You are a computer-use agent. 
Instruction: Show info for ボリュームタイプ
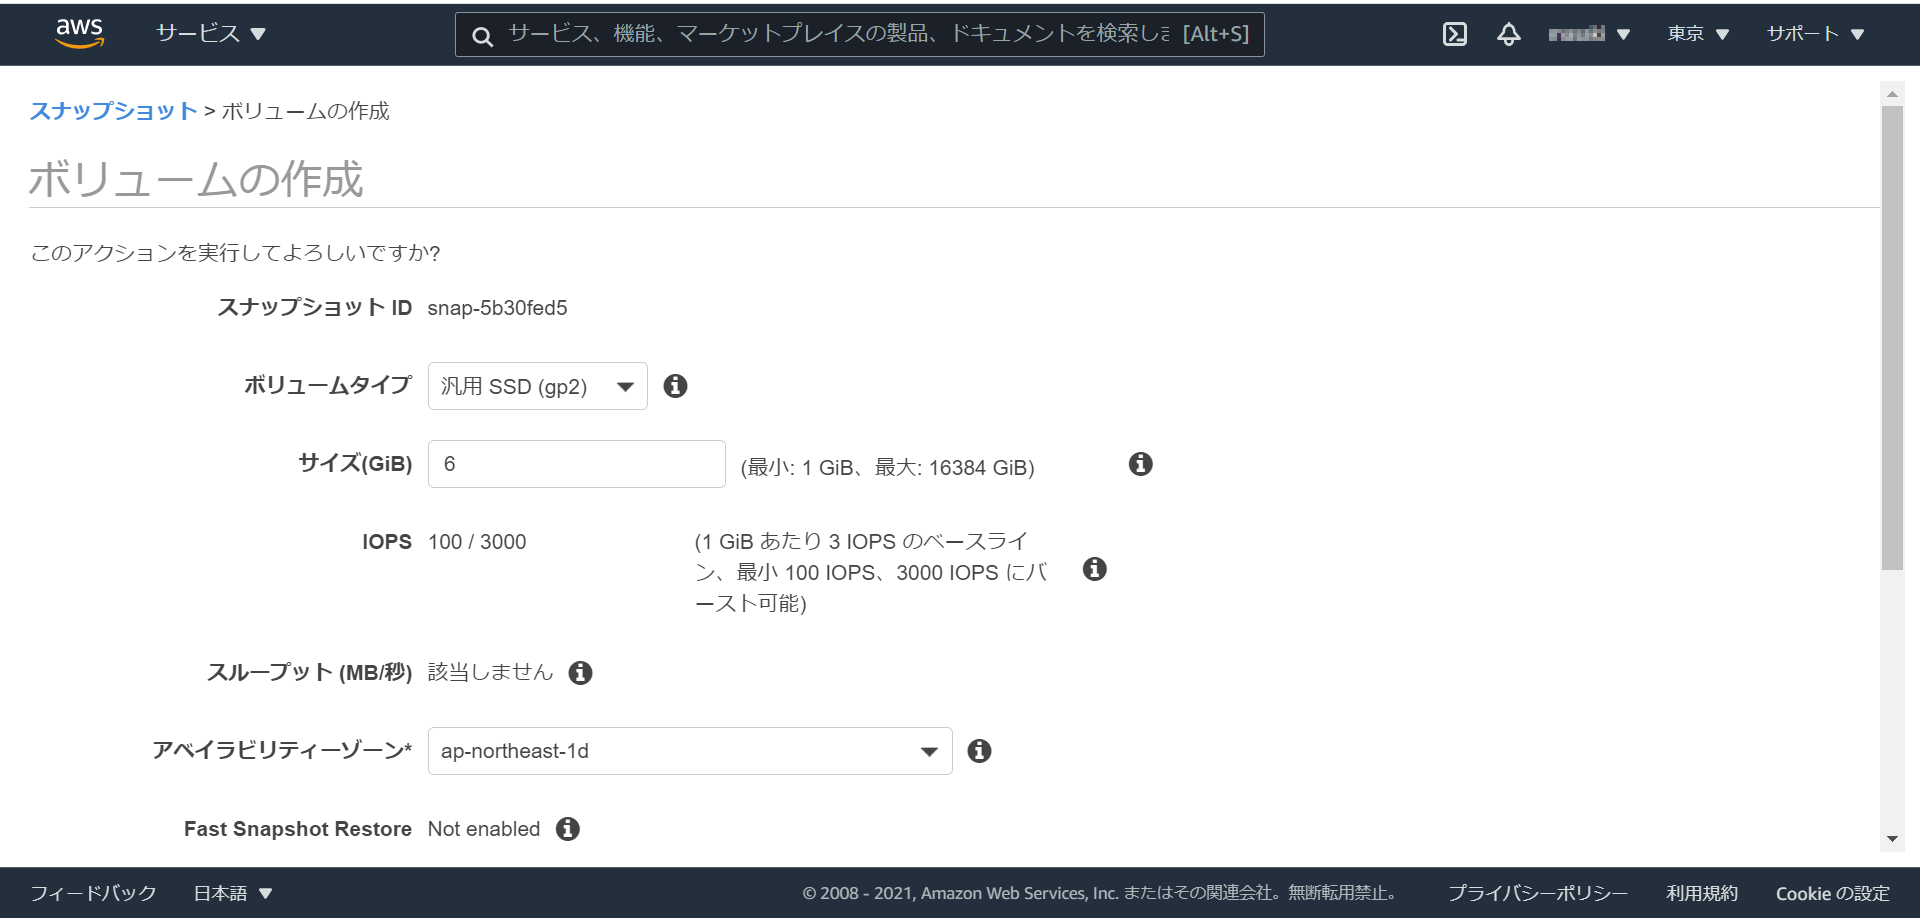pos(676,386)
